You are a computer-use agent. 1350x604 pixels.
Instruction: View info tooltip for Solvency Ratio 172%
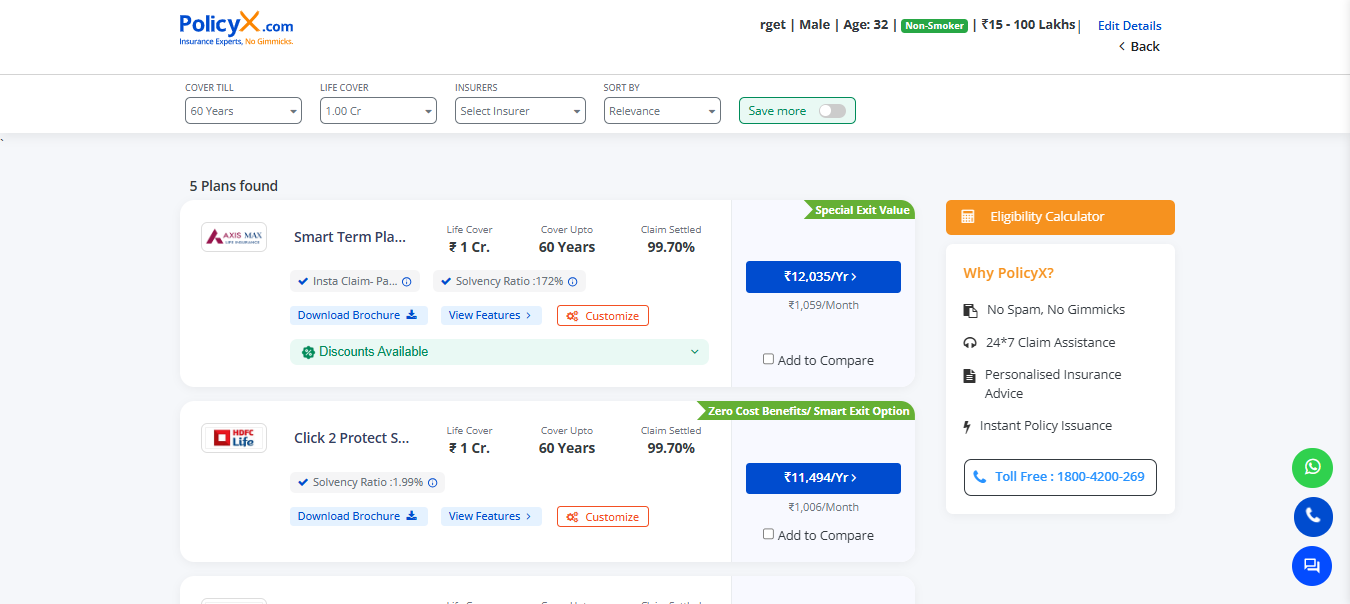pyautogui.click(x=571, y=281)
